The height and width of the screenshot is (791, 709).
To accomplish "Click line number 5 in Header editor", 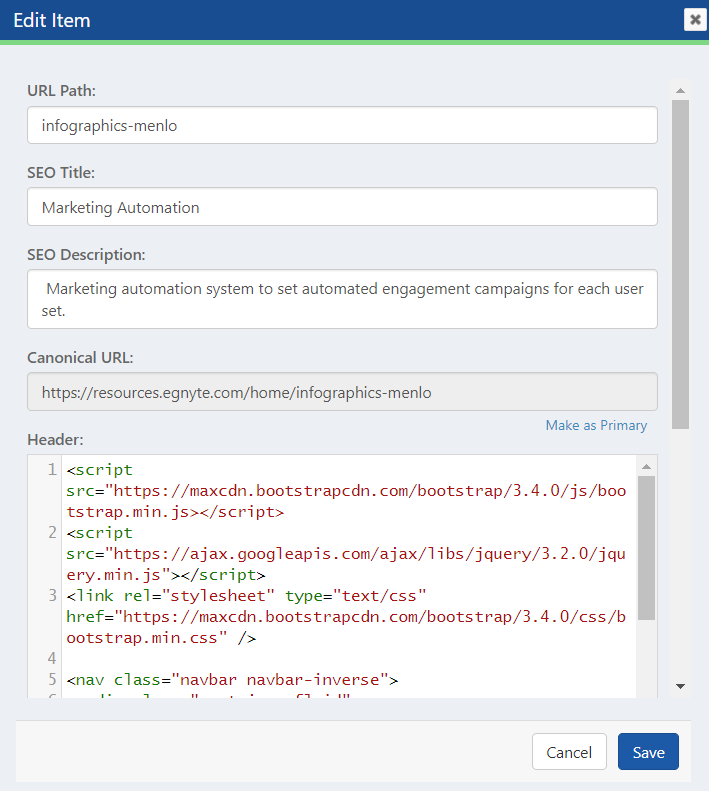I will [x=52, y=680].
